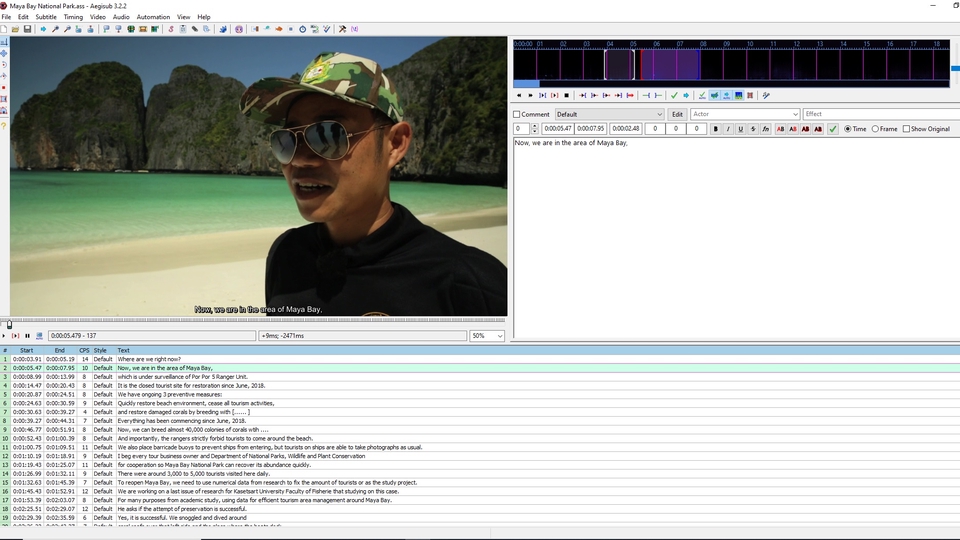
Task: Click the Save subtitles floppy icon
Action: coord(28,29)
